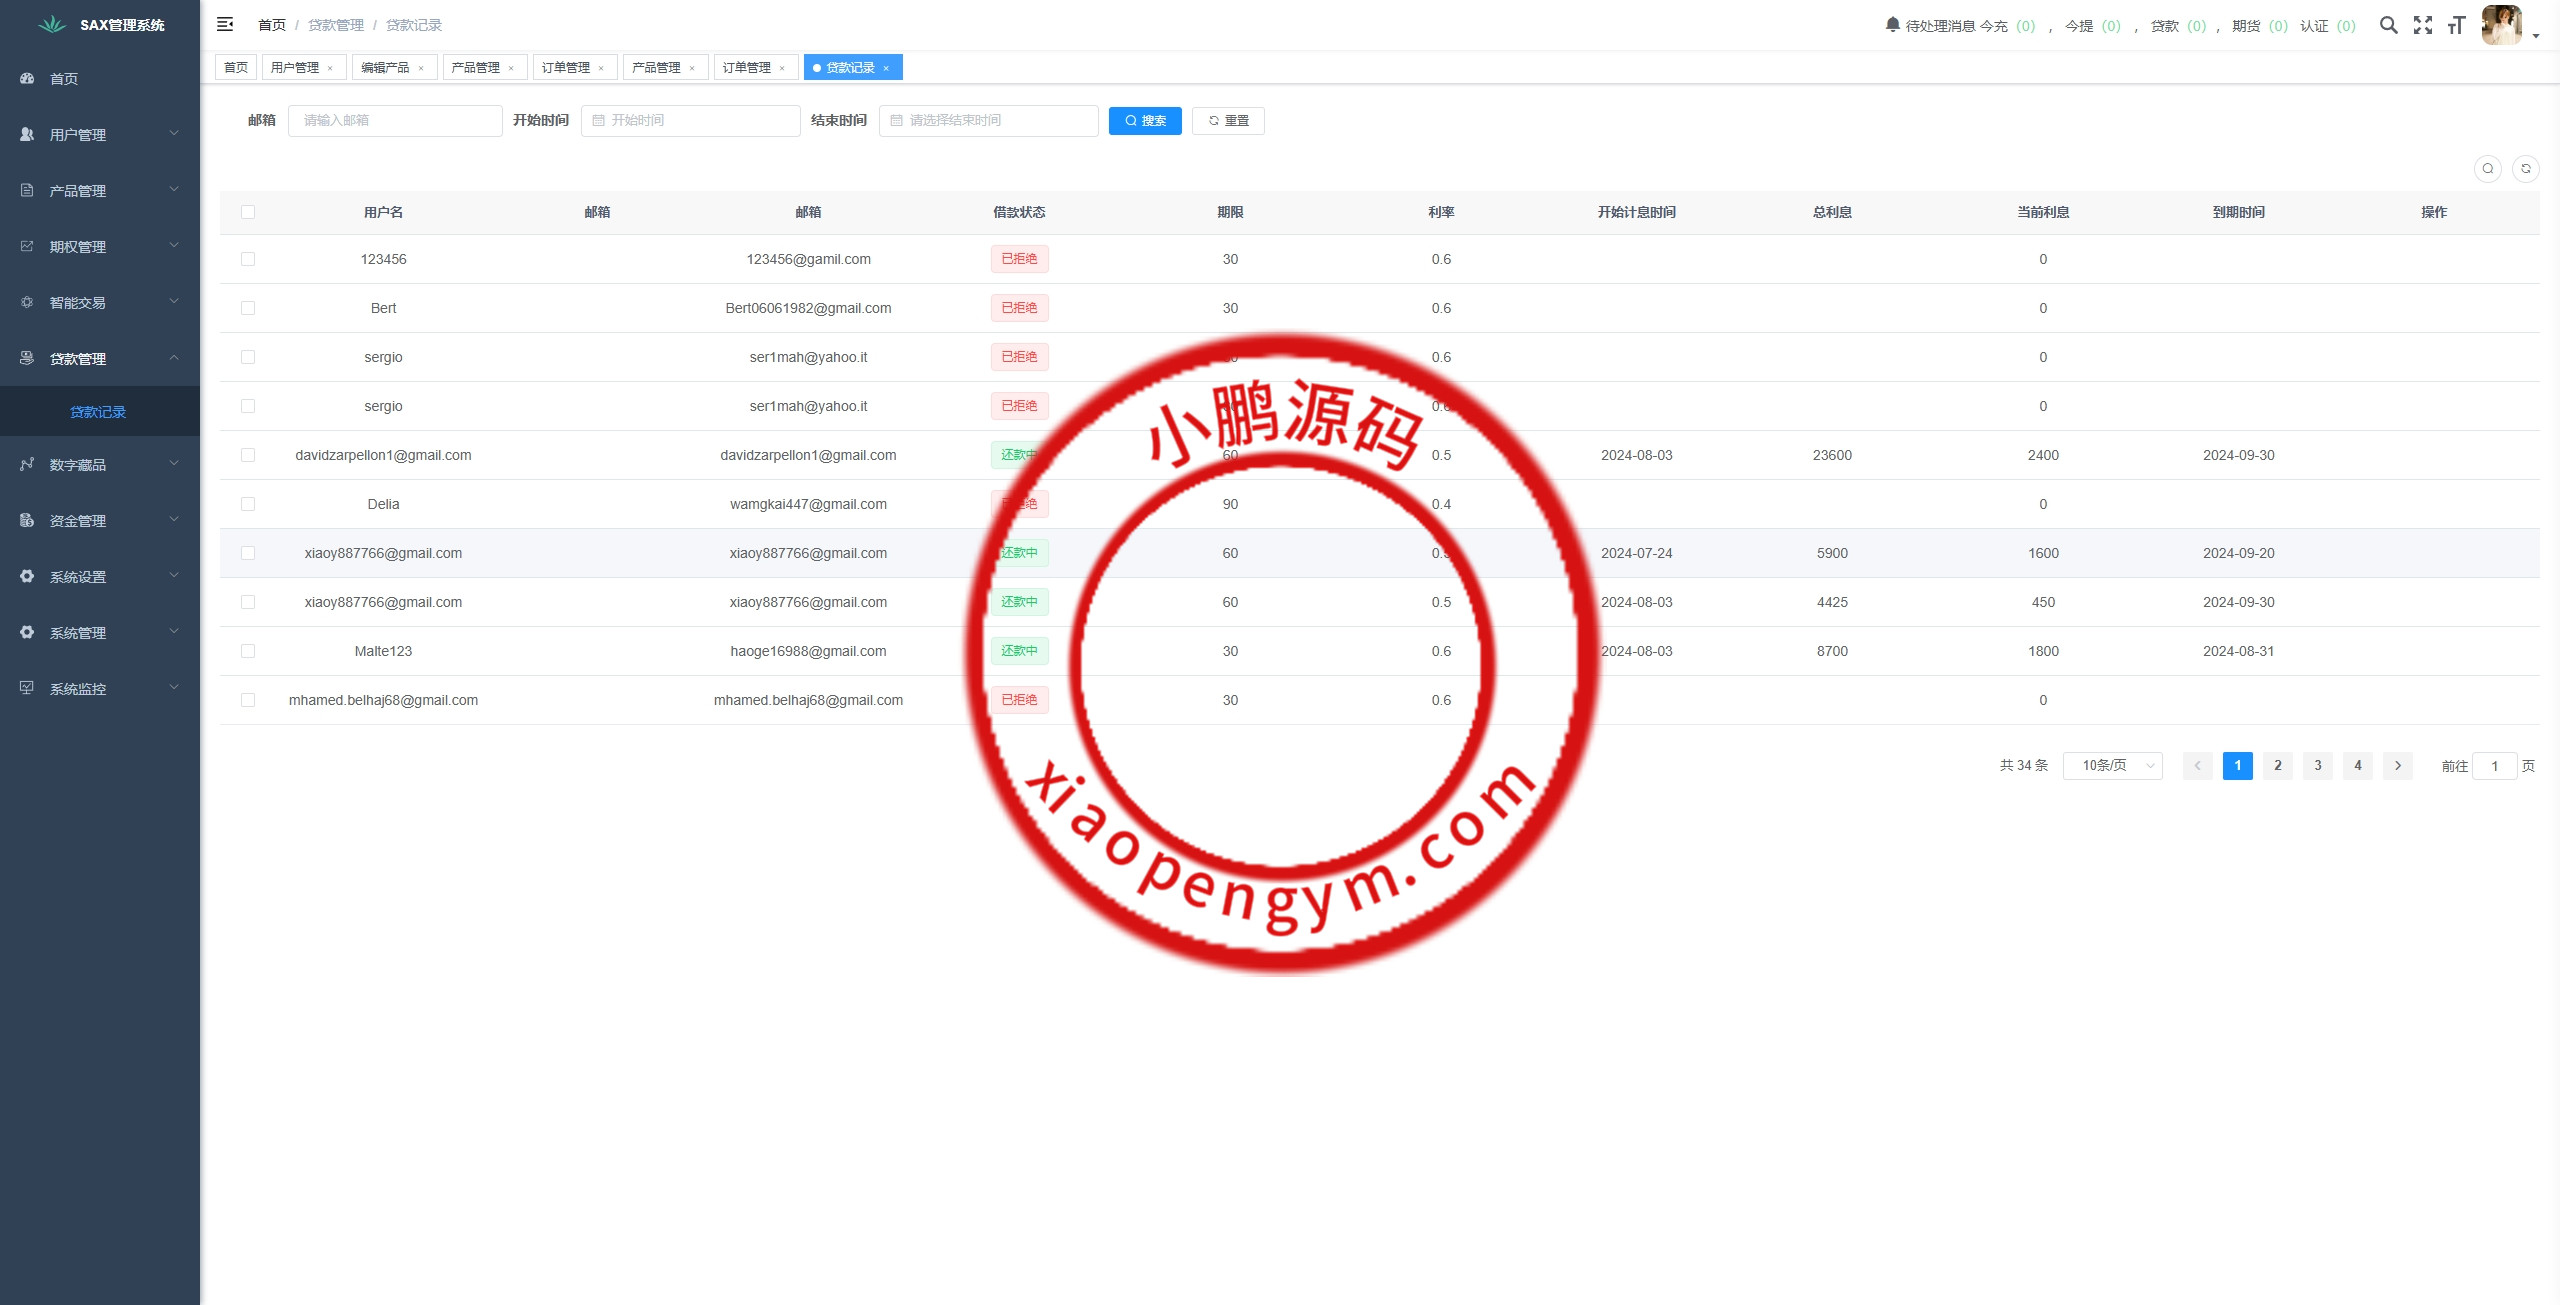Click the 邮箱 email input field

(395, 121)
